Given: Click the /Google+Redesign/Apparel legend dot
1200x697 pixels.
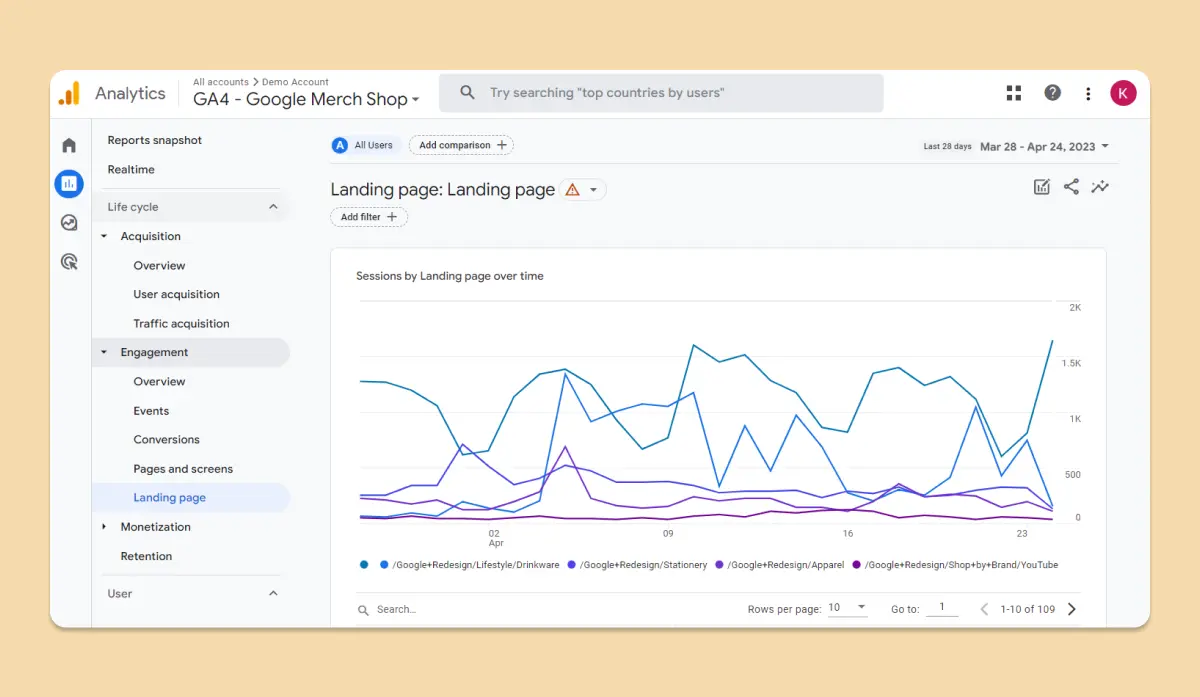Looking at the screenshot, I should [718, 565].
